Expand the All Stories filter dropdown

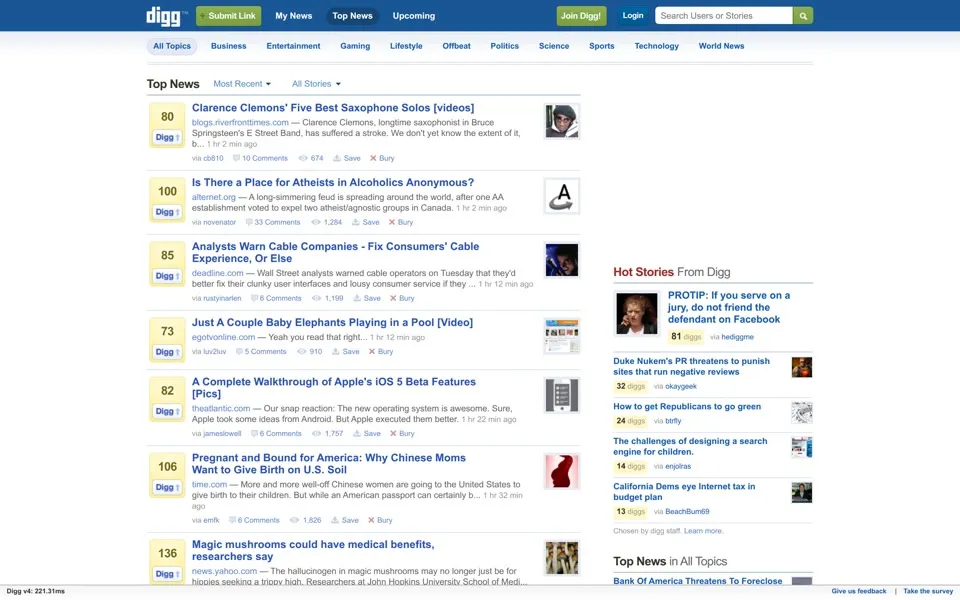click(x=316, y=84)
